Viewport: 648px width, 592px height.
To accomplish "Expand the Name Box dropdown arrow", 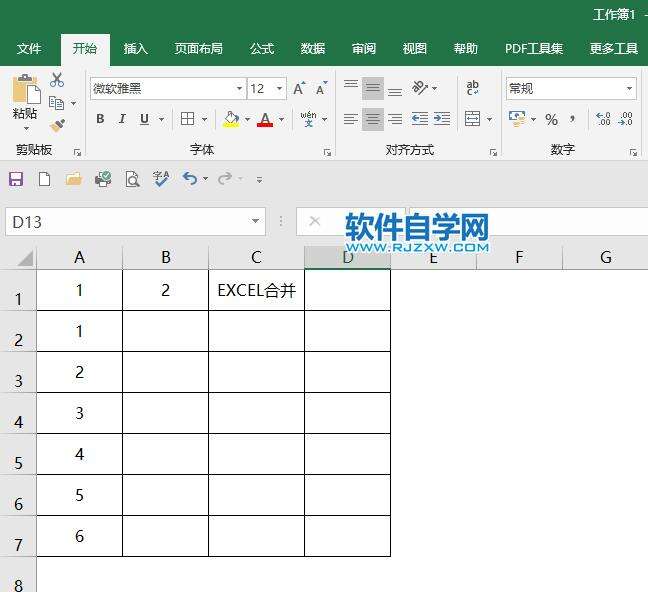I will click(x=255, y=222).
